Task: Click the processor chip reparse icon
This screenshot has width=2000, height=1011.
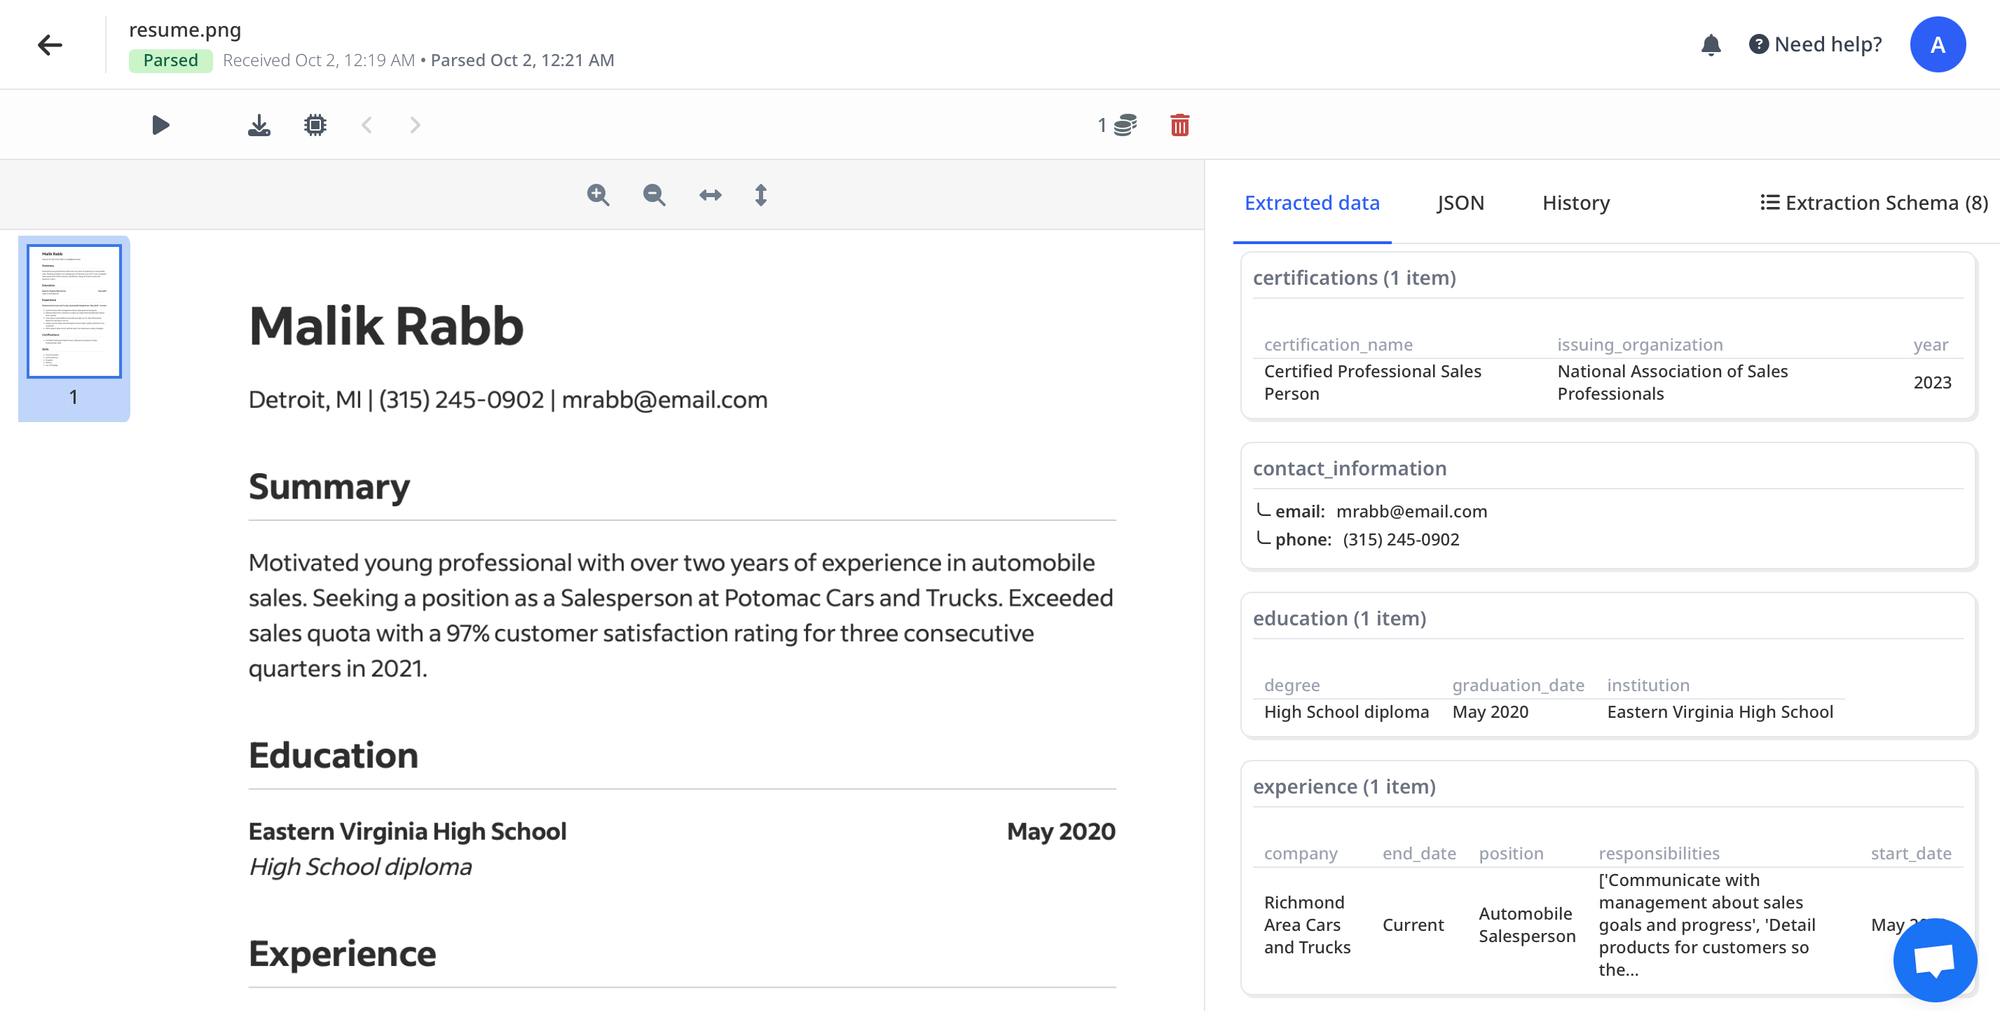Action: 315,125
